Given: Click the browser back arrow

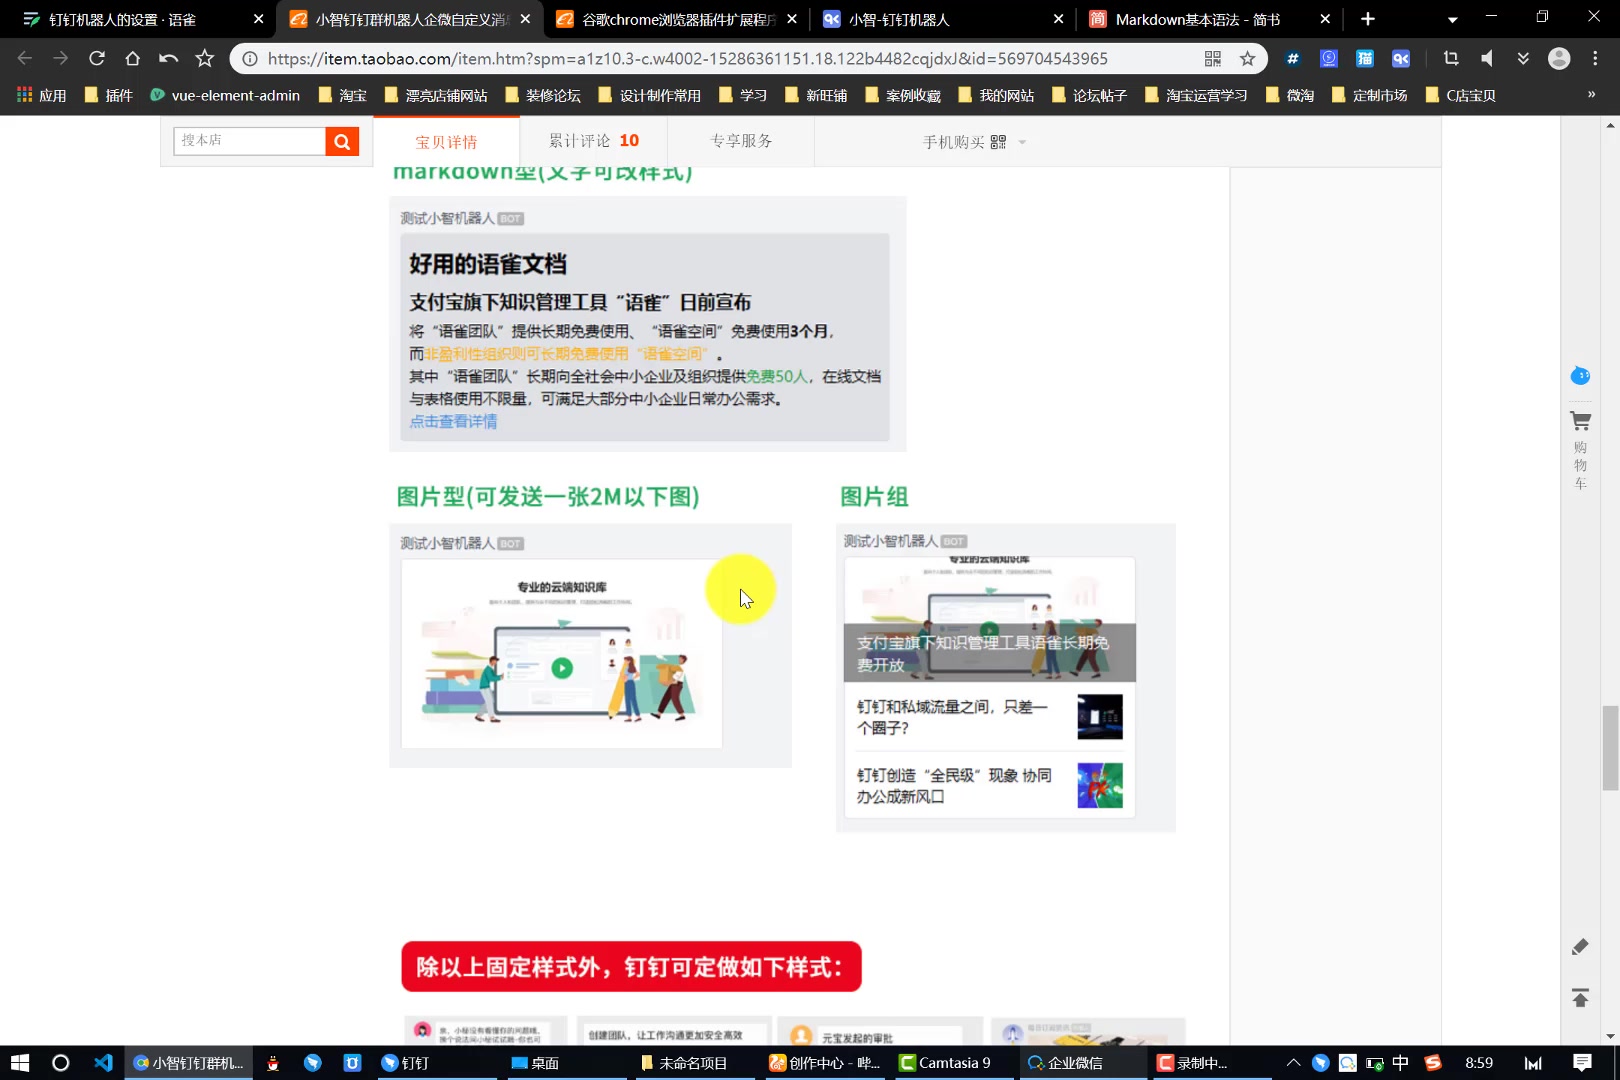Looking at the screenshot, I should [x=25, y=58].
